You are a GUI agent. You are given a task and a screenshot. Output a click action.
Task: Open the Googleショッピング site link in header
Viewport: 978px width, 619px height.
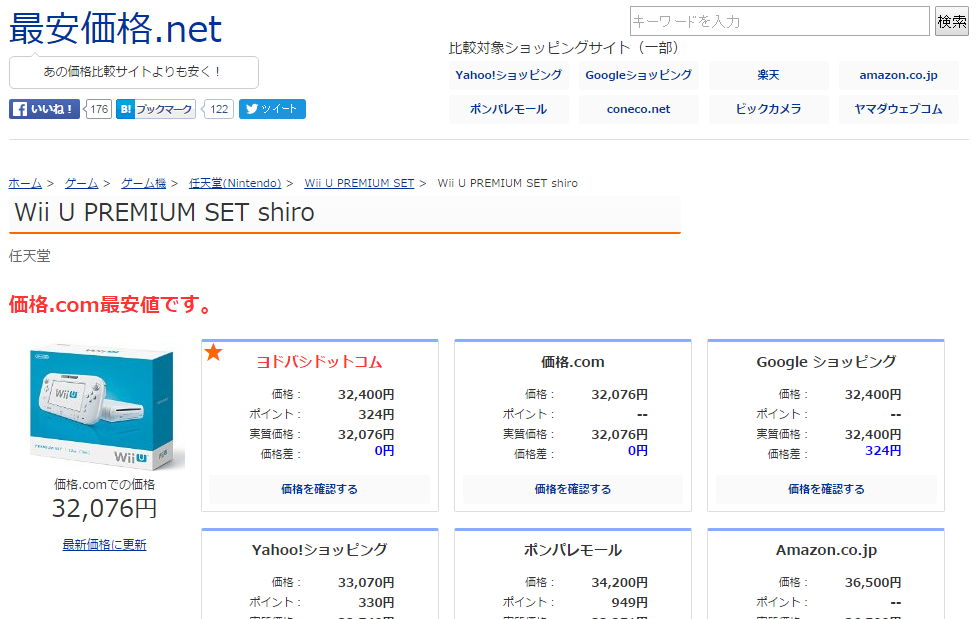[x=638, y=76]
